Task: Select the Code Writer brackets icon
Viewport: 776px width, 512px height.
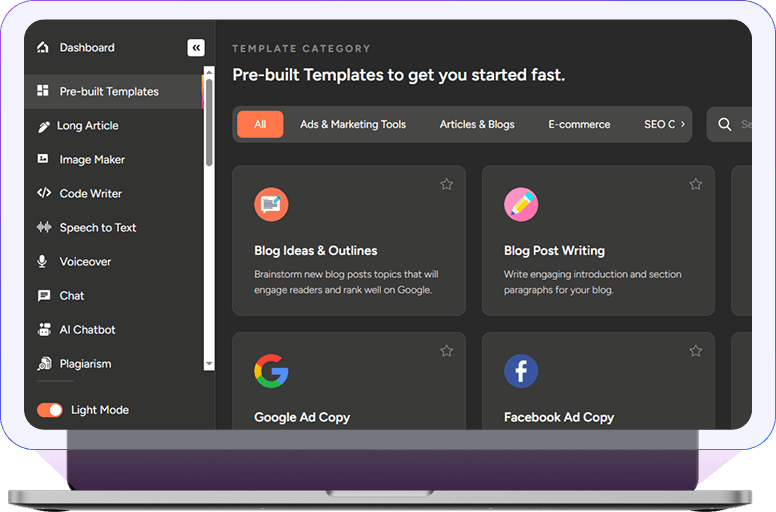Action: (x=43, y=193)
